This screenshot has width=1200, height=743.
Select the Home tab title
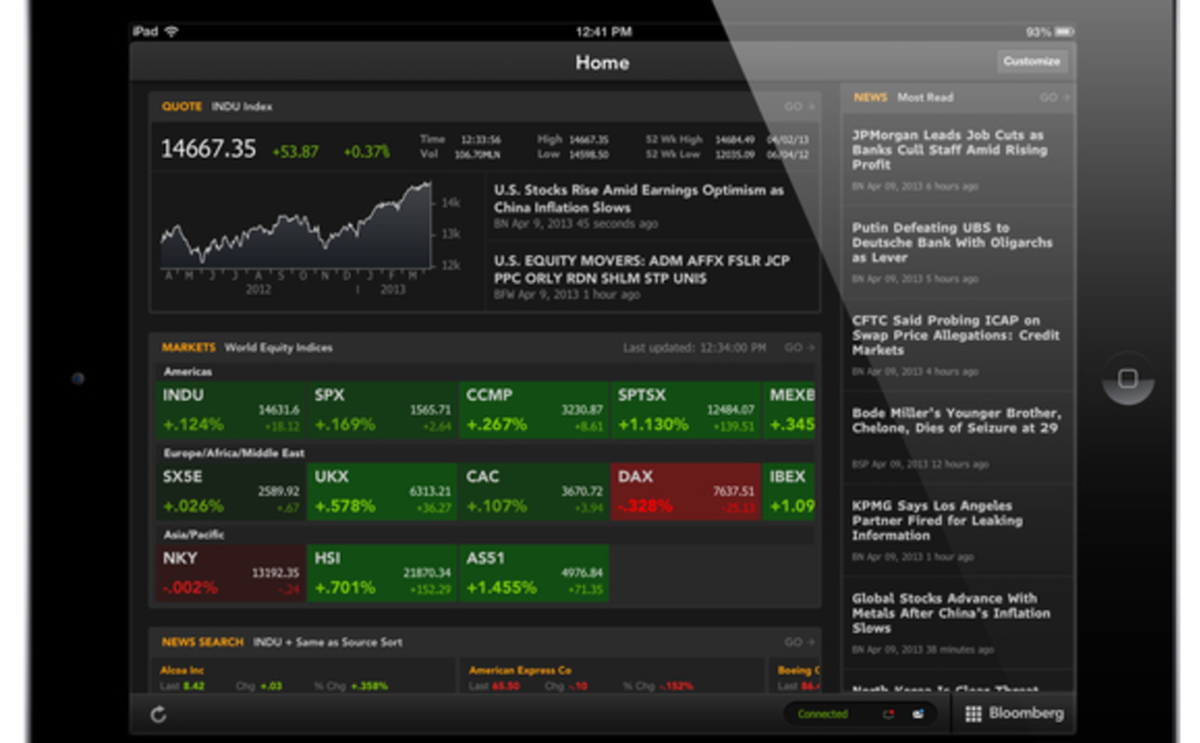click(601, 62)
